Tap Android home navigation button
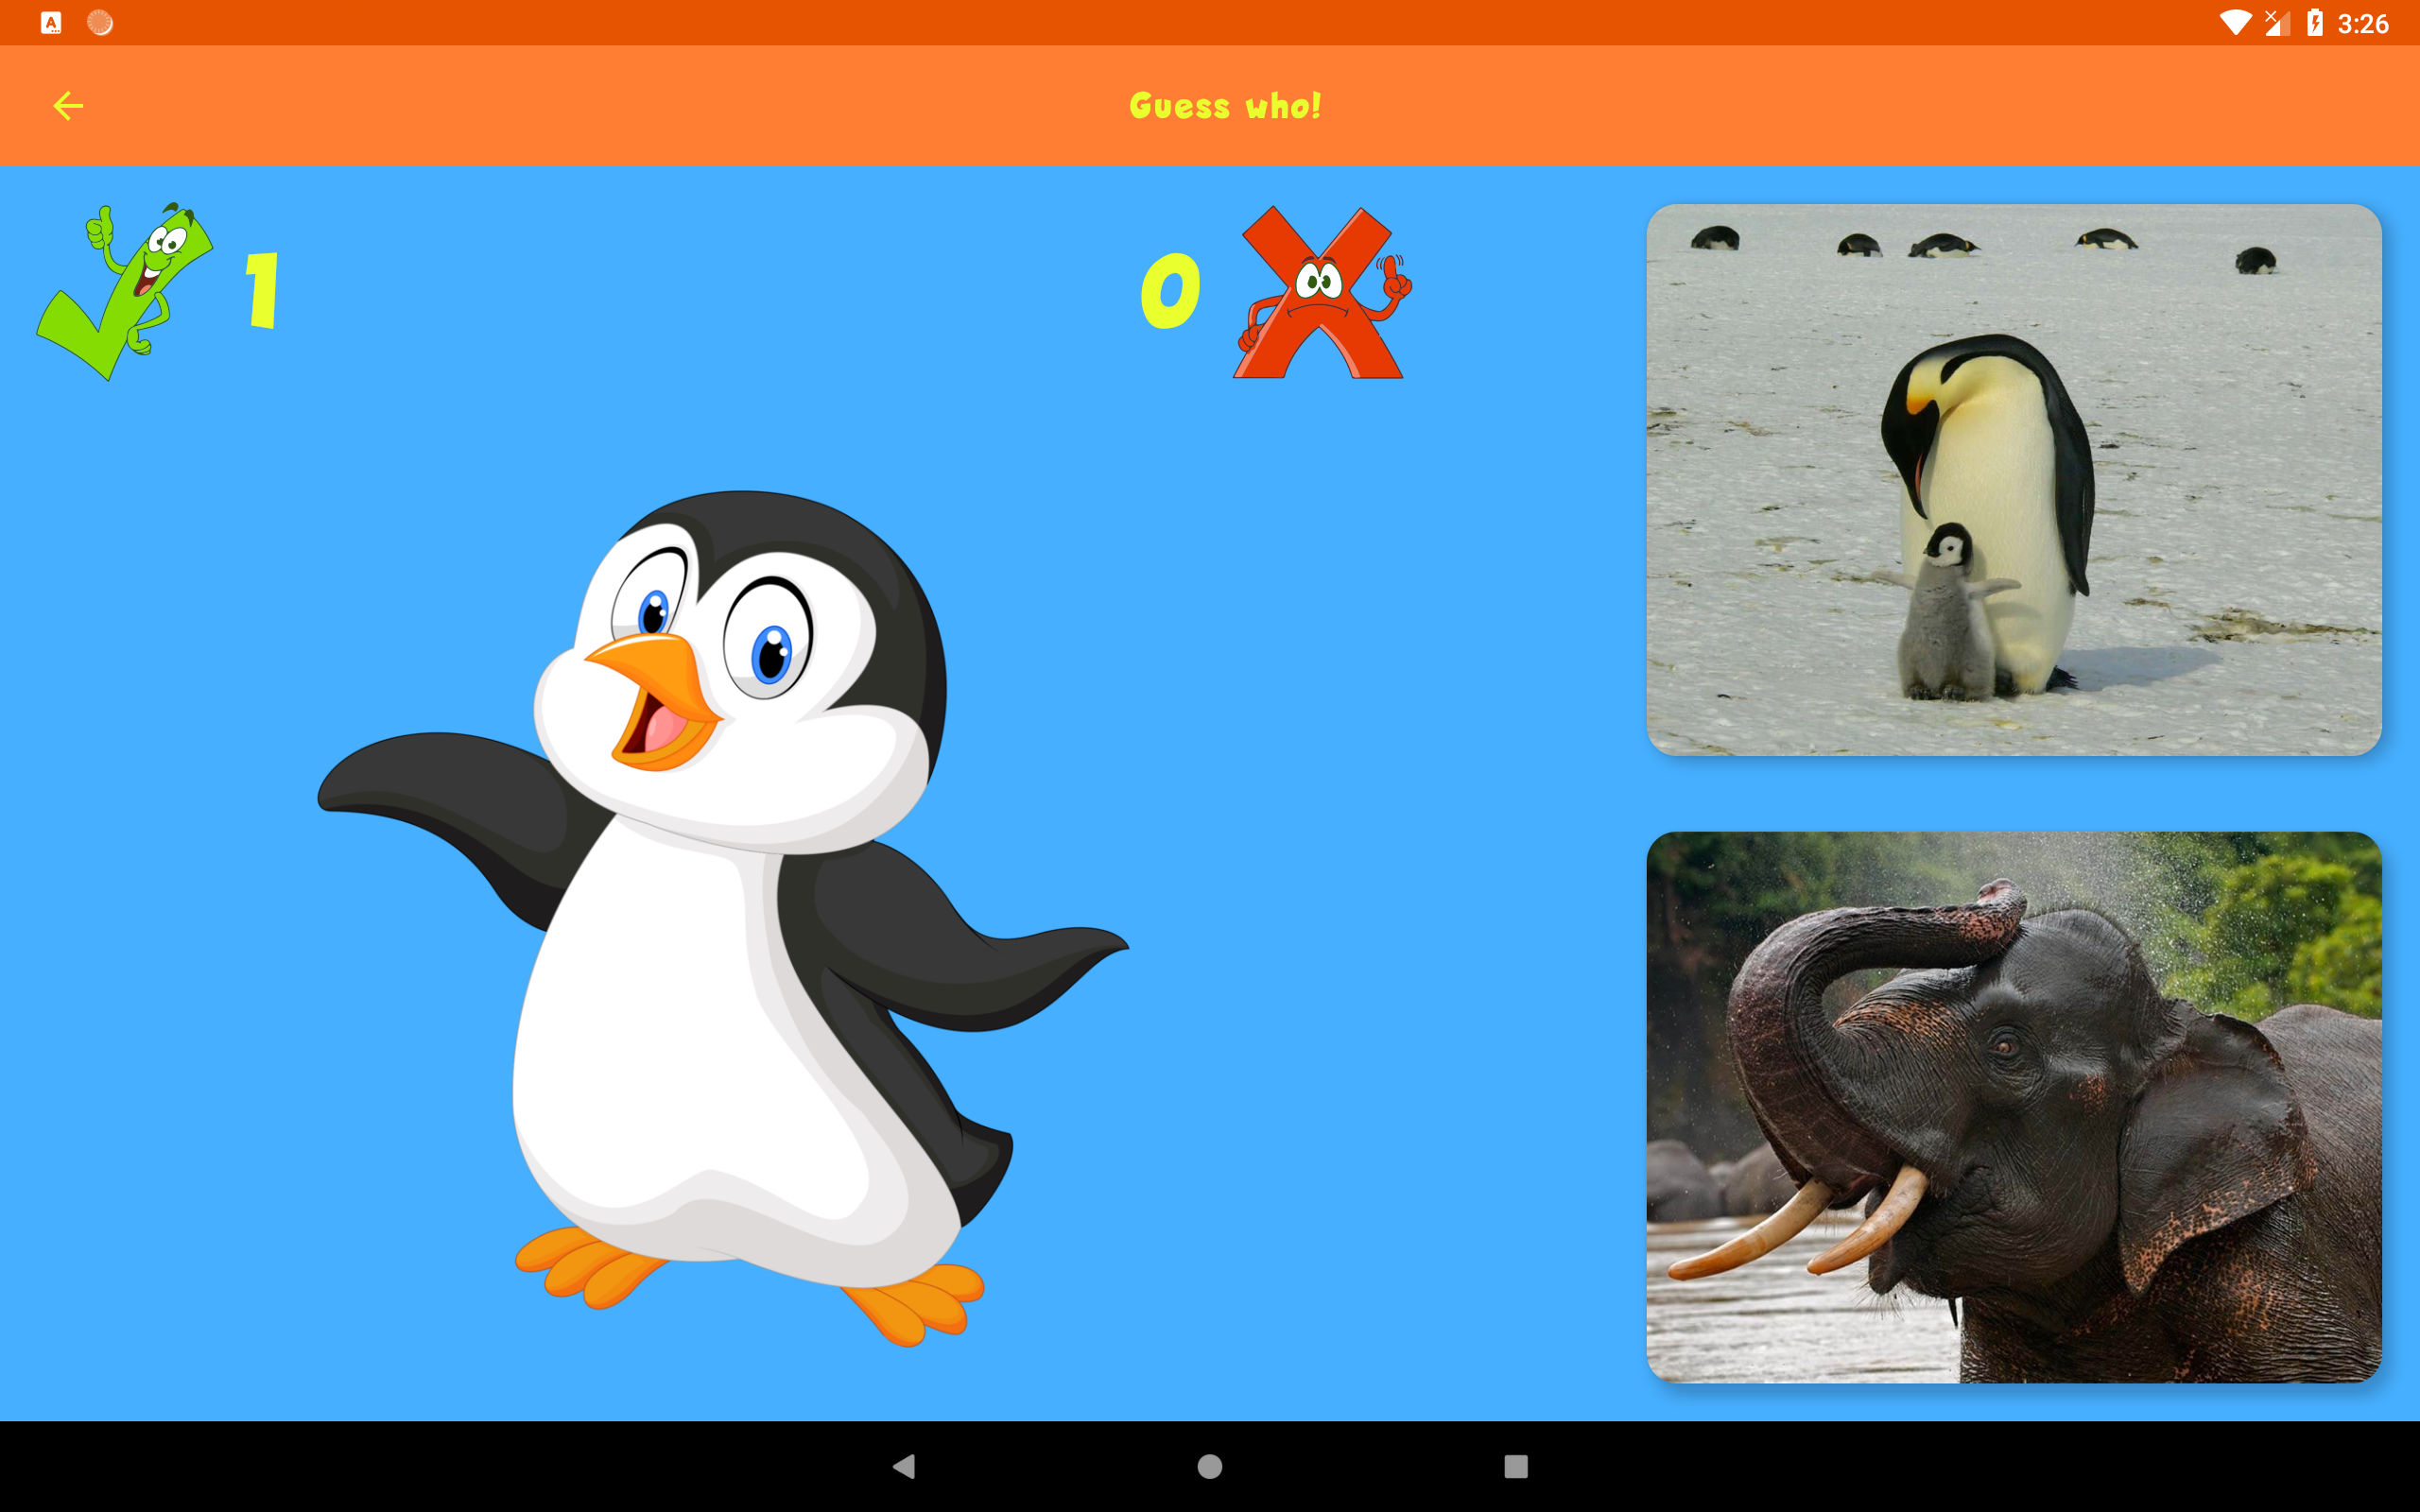This screenshot has width=2420, height=1512. [x=1210, y=1466]
